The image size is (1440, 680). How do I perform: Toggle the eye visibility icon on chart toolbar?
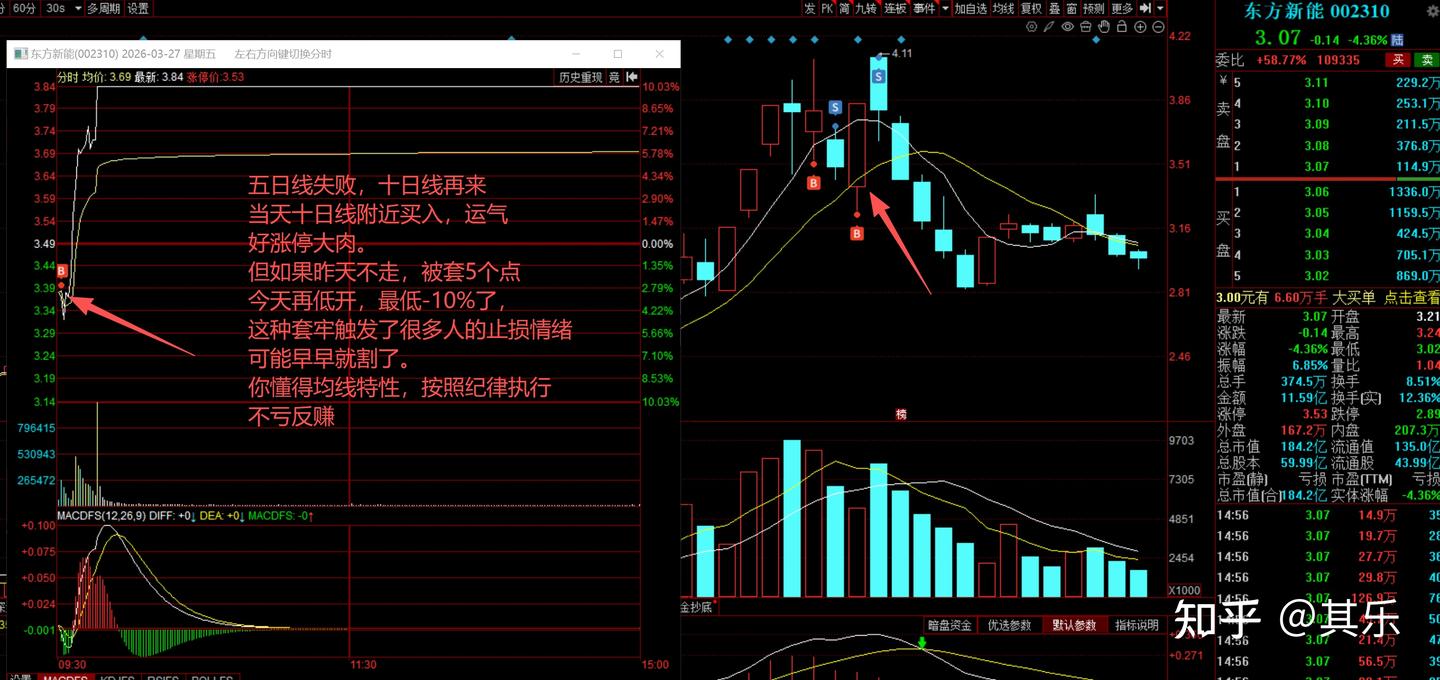1068,27
